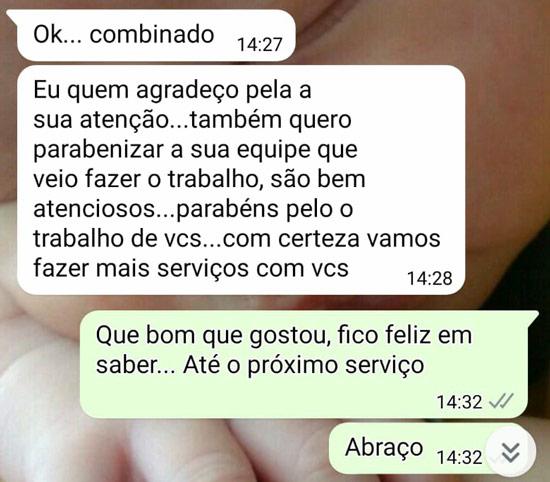Tap the word 'atenciosos' in long message

click(94, 209)
